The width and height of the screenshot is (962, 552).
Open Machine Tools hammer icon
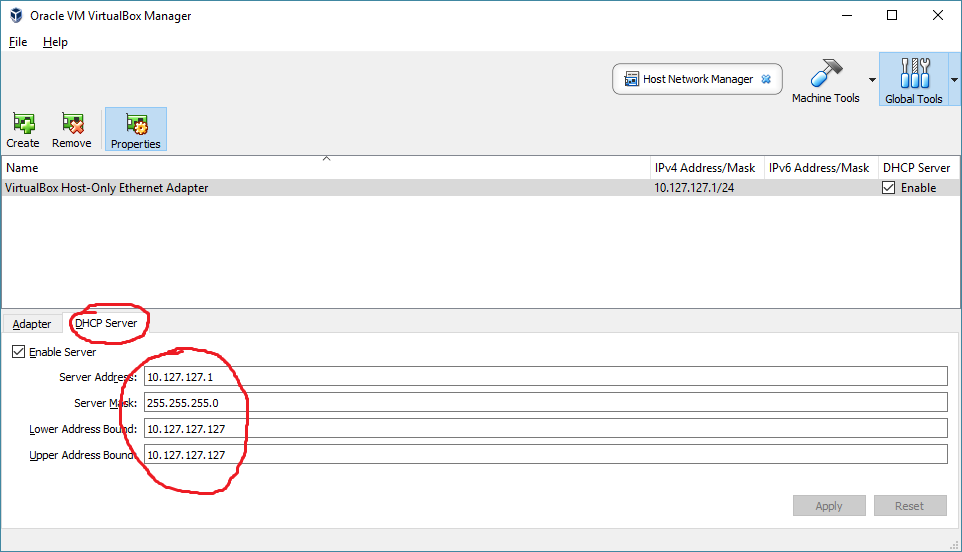(826, 73)
